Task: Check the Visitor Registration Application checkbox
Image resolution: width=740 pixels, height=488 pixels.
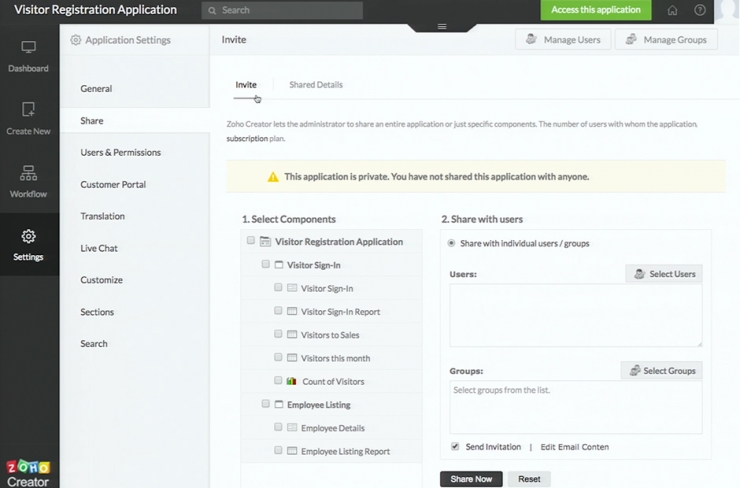Action: click(x=251, y=241)
